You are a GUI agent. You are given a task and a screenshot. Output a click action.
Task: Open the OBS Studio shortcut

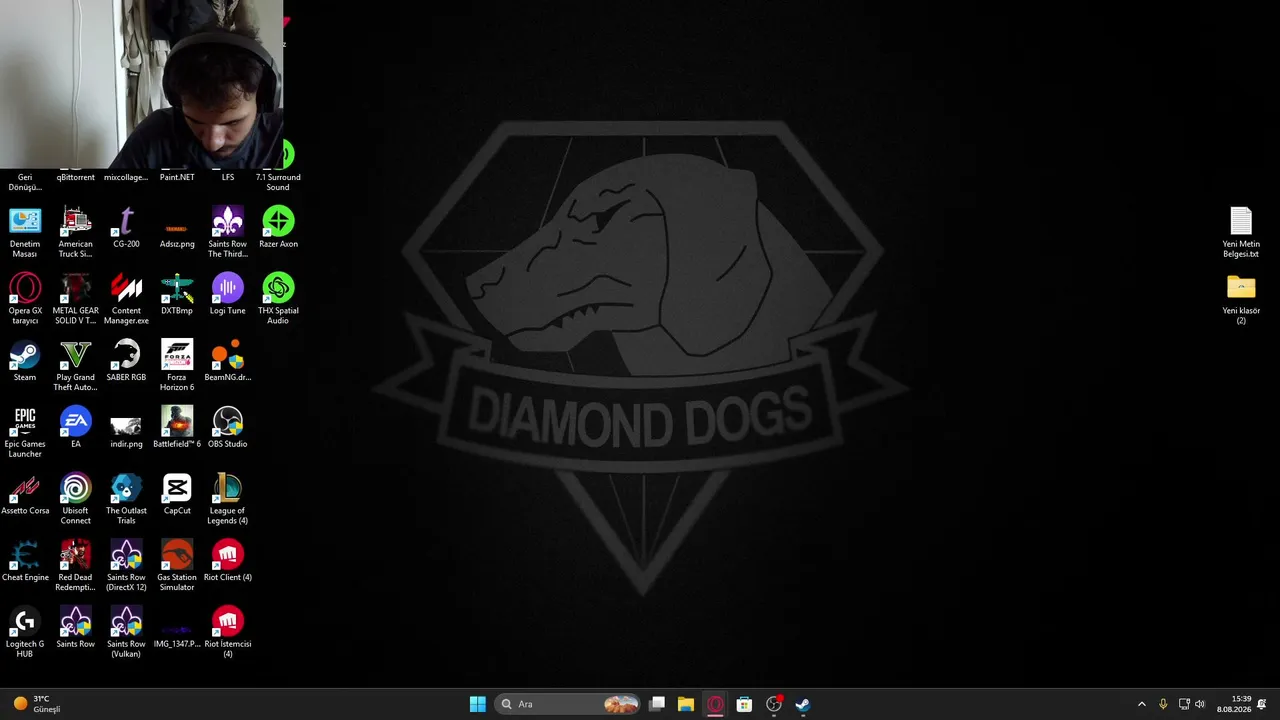click(228, 428)
